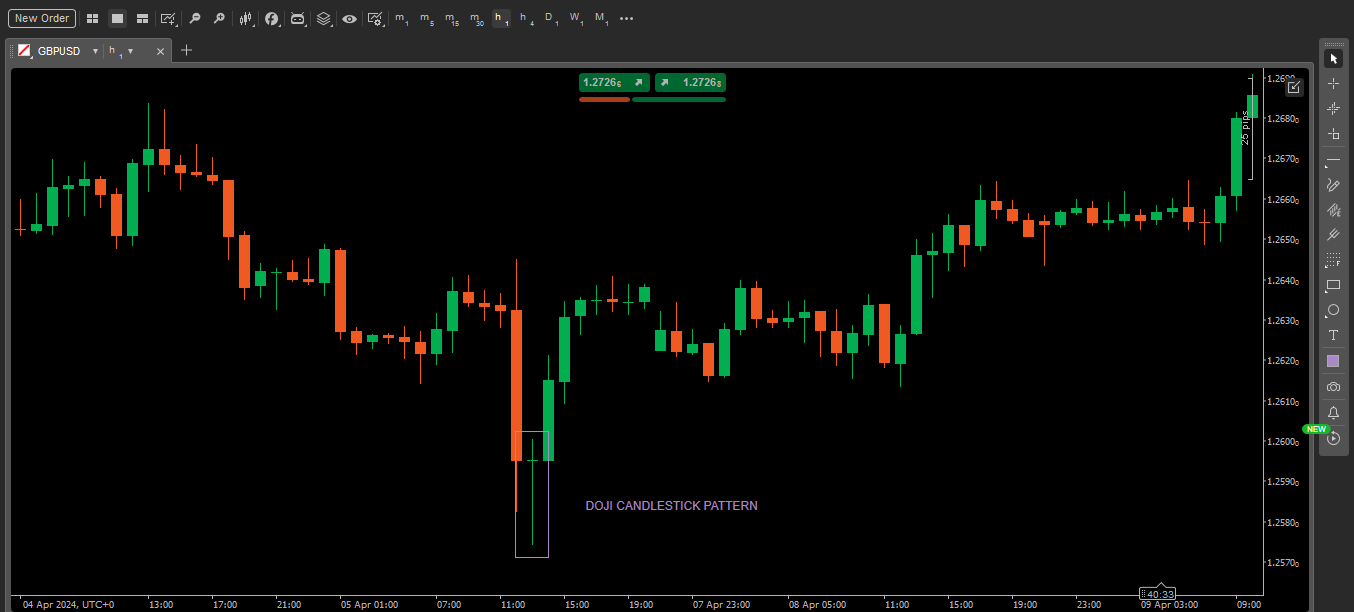Select the zoom out tool
The width and height of the screenshot is (1354, 612).
(196, 18)
